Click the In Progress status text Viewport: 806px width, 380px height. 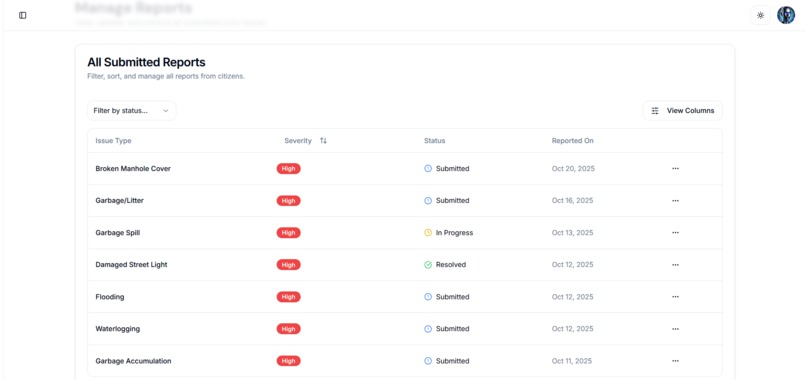(454, 233)
